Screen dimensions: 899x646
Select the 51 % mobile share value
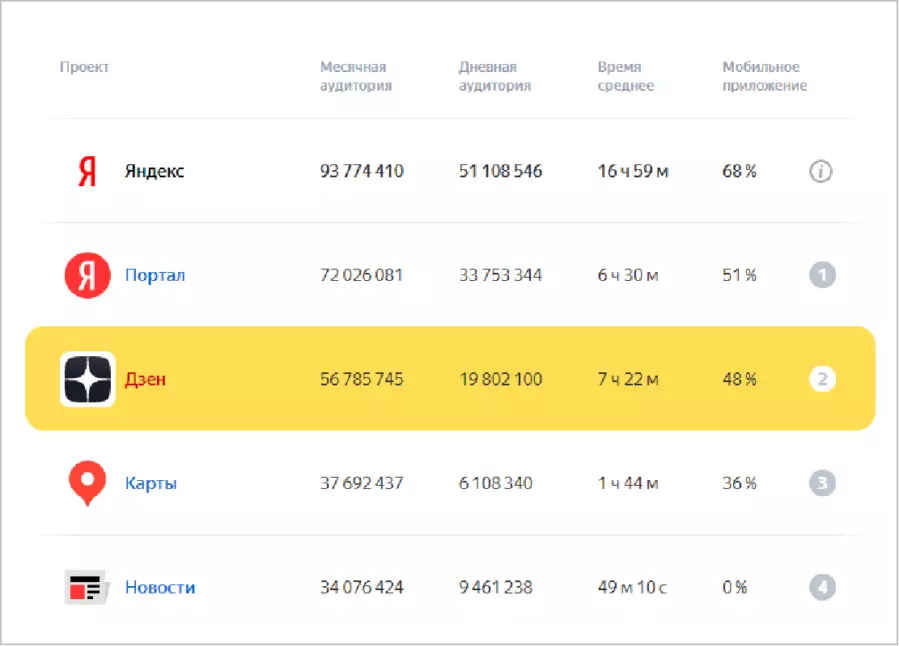pyautogui.click(x=739, y=275)
